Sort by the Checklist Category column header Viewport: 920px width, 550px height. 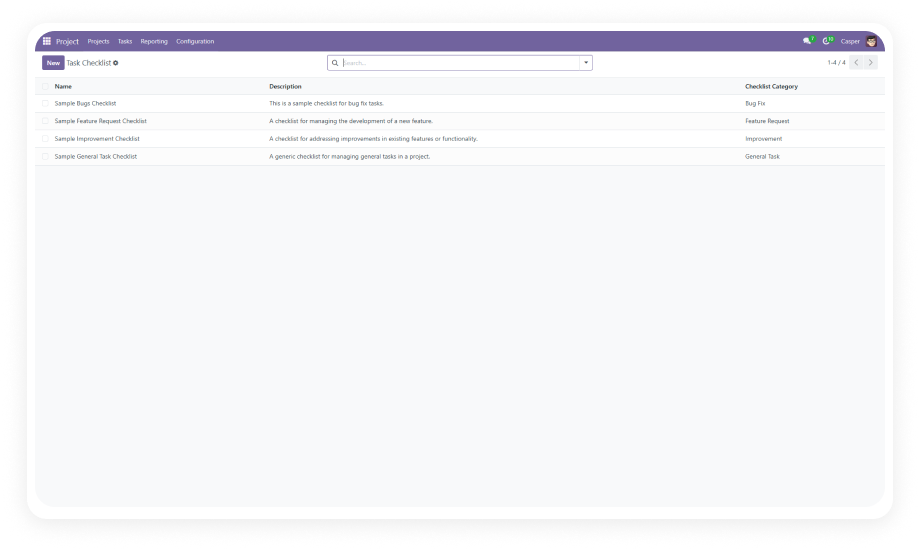click(771, 86)
